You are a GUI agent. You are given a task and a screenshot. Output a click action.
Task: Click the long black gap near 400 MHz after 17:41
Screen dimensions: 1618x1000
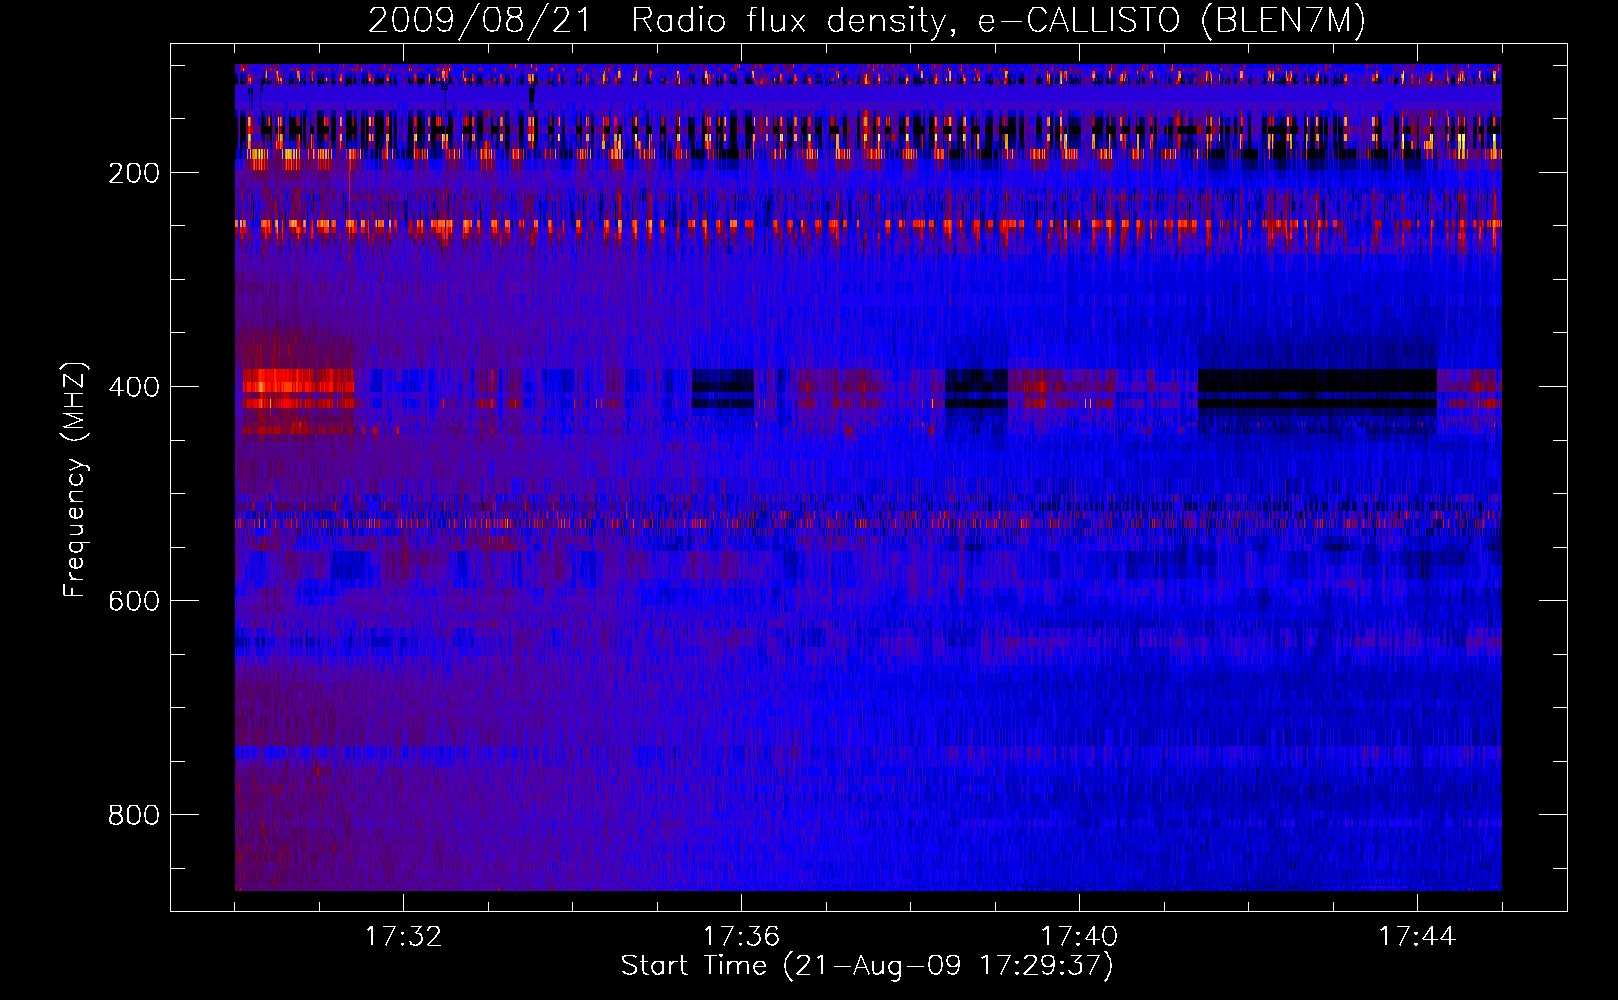coord(1317,390)
